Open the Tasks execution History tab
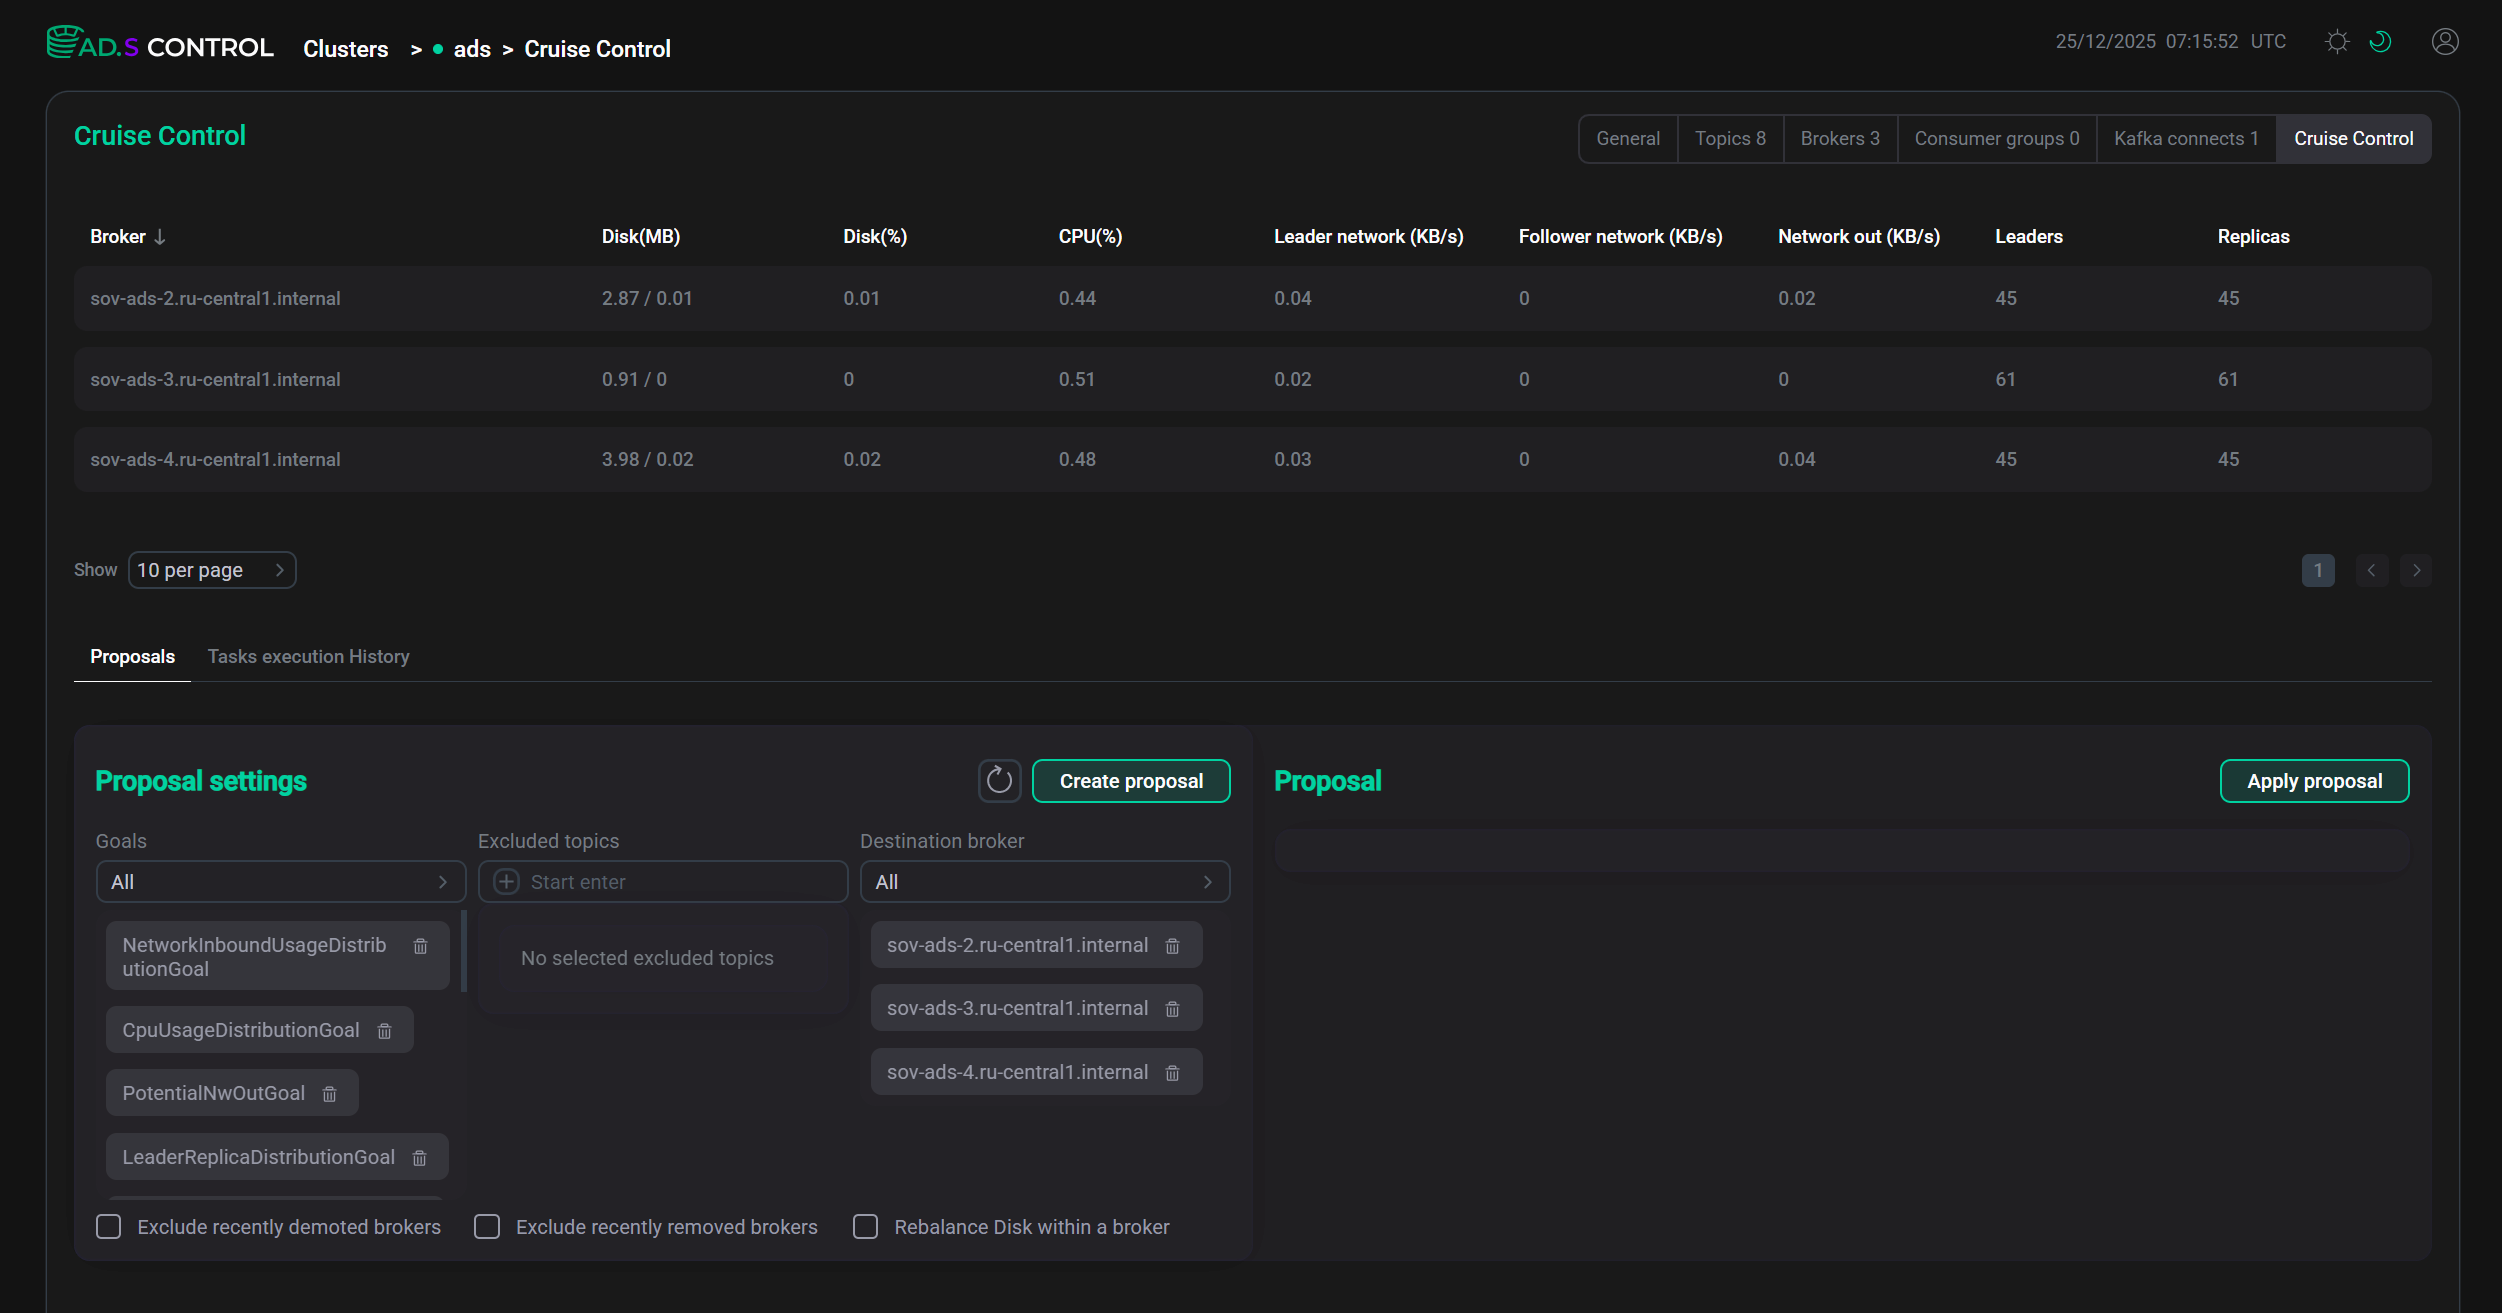The width and height of the screenshot is (2502, 1313). [308, 656]
